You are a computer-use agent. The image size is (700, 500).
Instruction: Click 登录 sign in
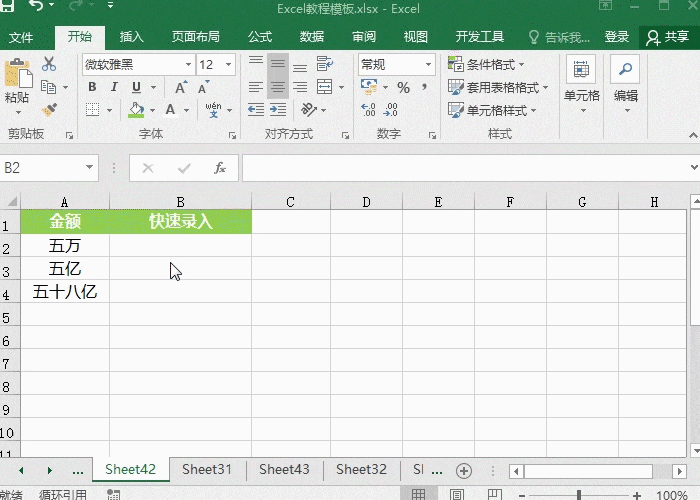(617, 37)
